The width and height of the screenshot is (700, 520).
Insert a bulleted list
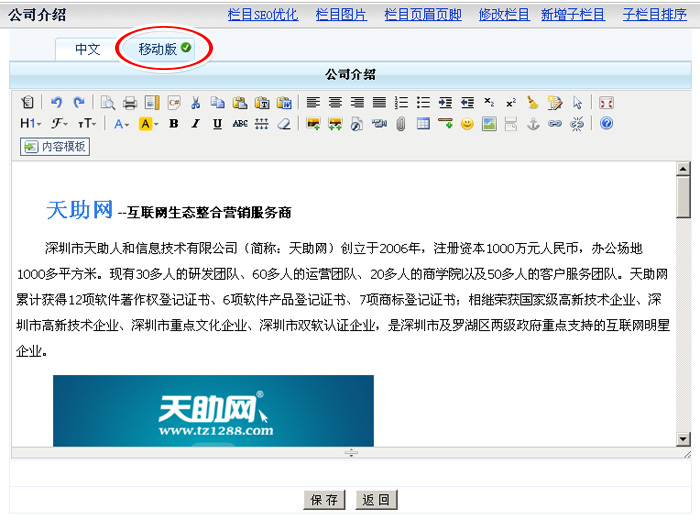coord(423,103)
